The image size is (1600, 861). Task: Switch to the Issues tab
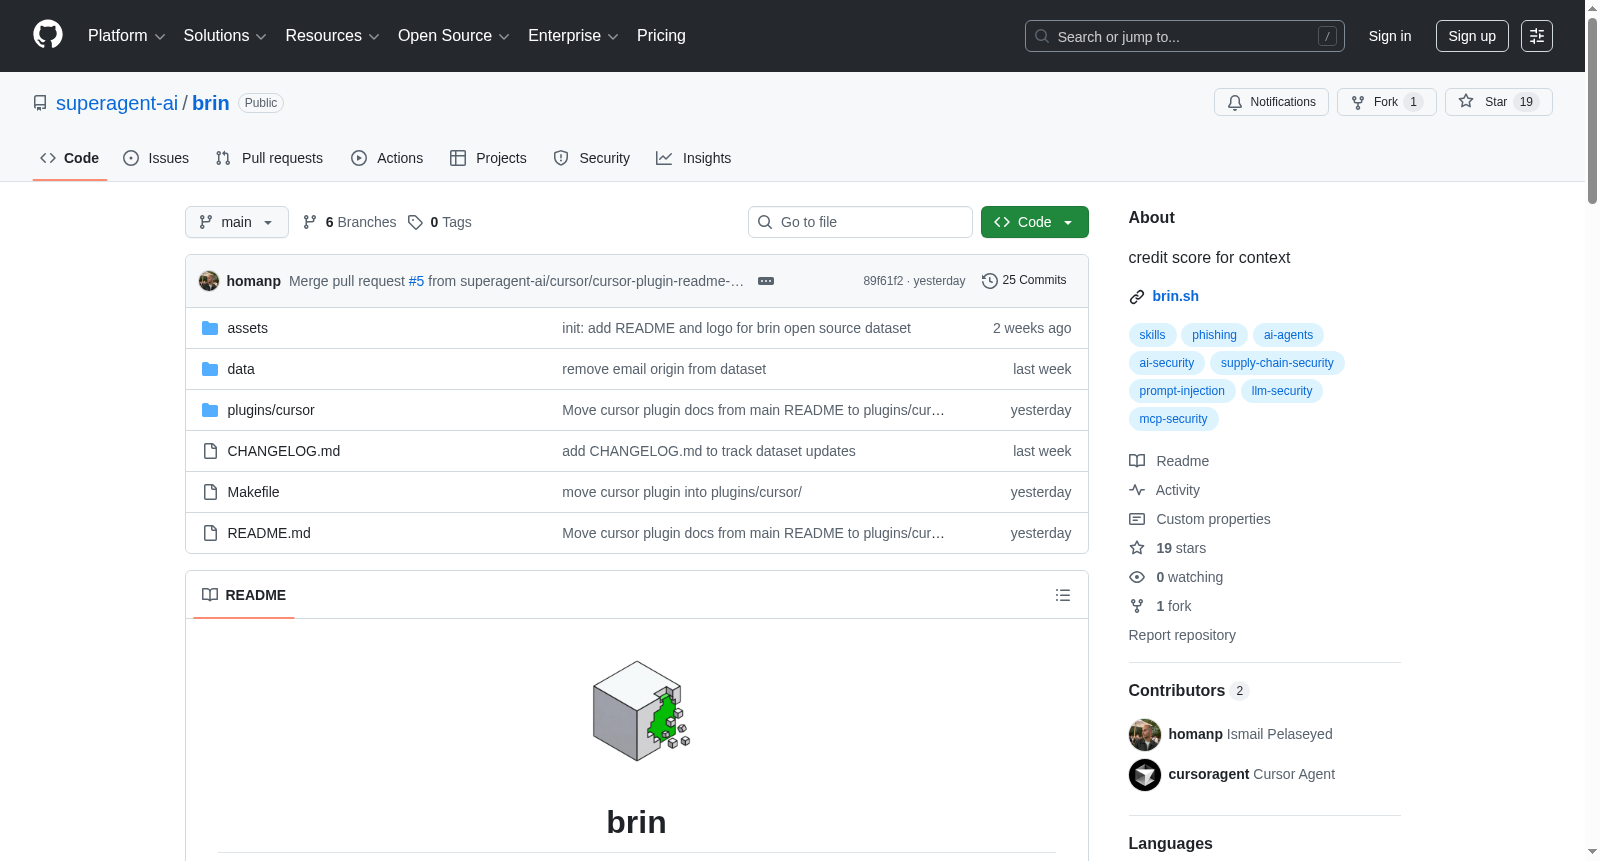click(x=156, y=158)
